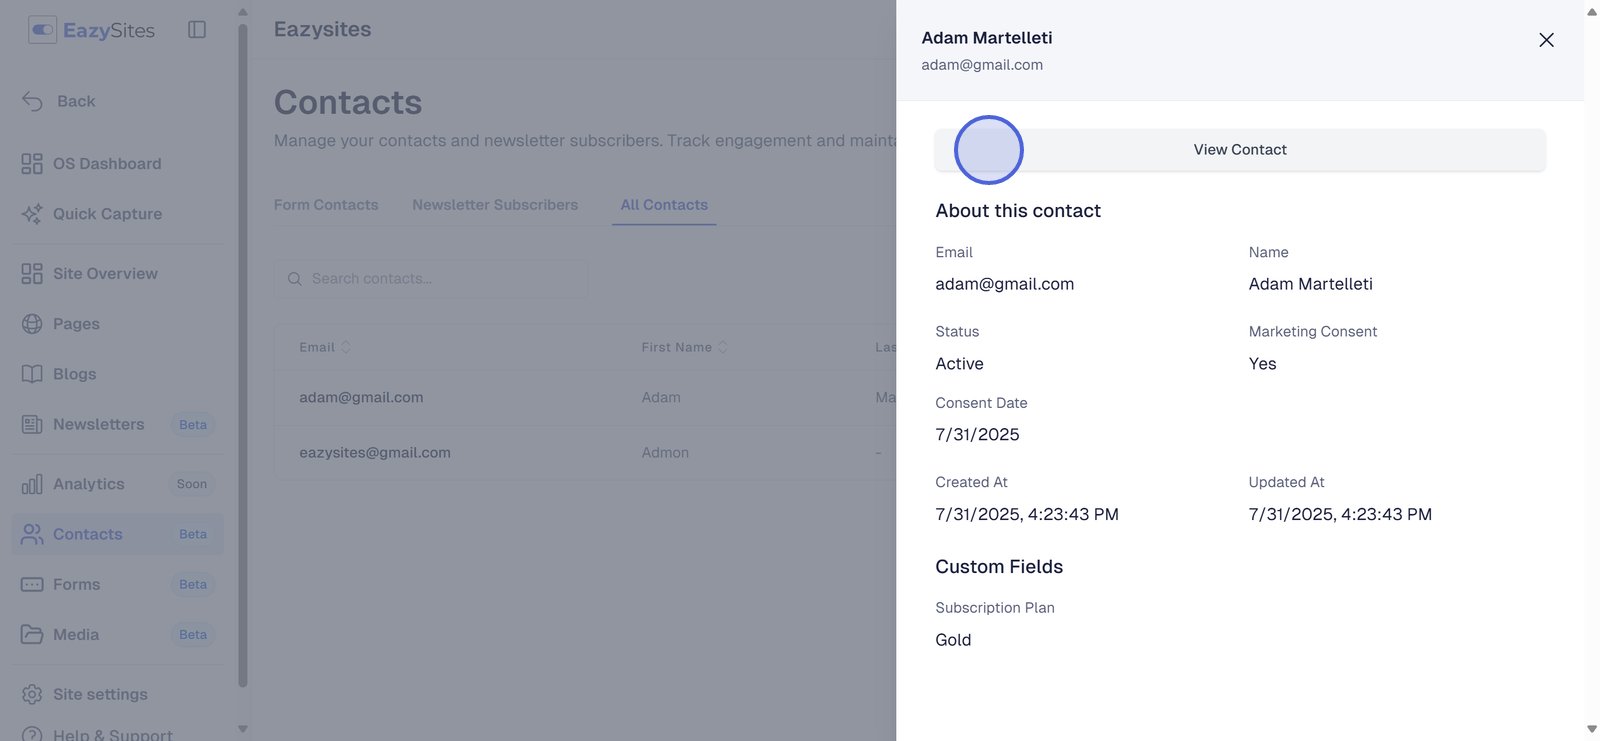The height and width of the screenshot is (741, 1600).
Task: Open Blogs book icon
Action: click(32, 374)
